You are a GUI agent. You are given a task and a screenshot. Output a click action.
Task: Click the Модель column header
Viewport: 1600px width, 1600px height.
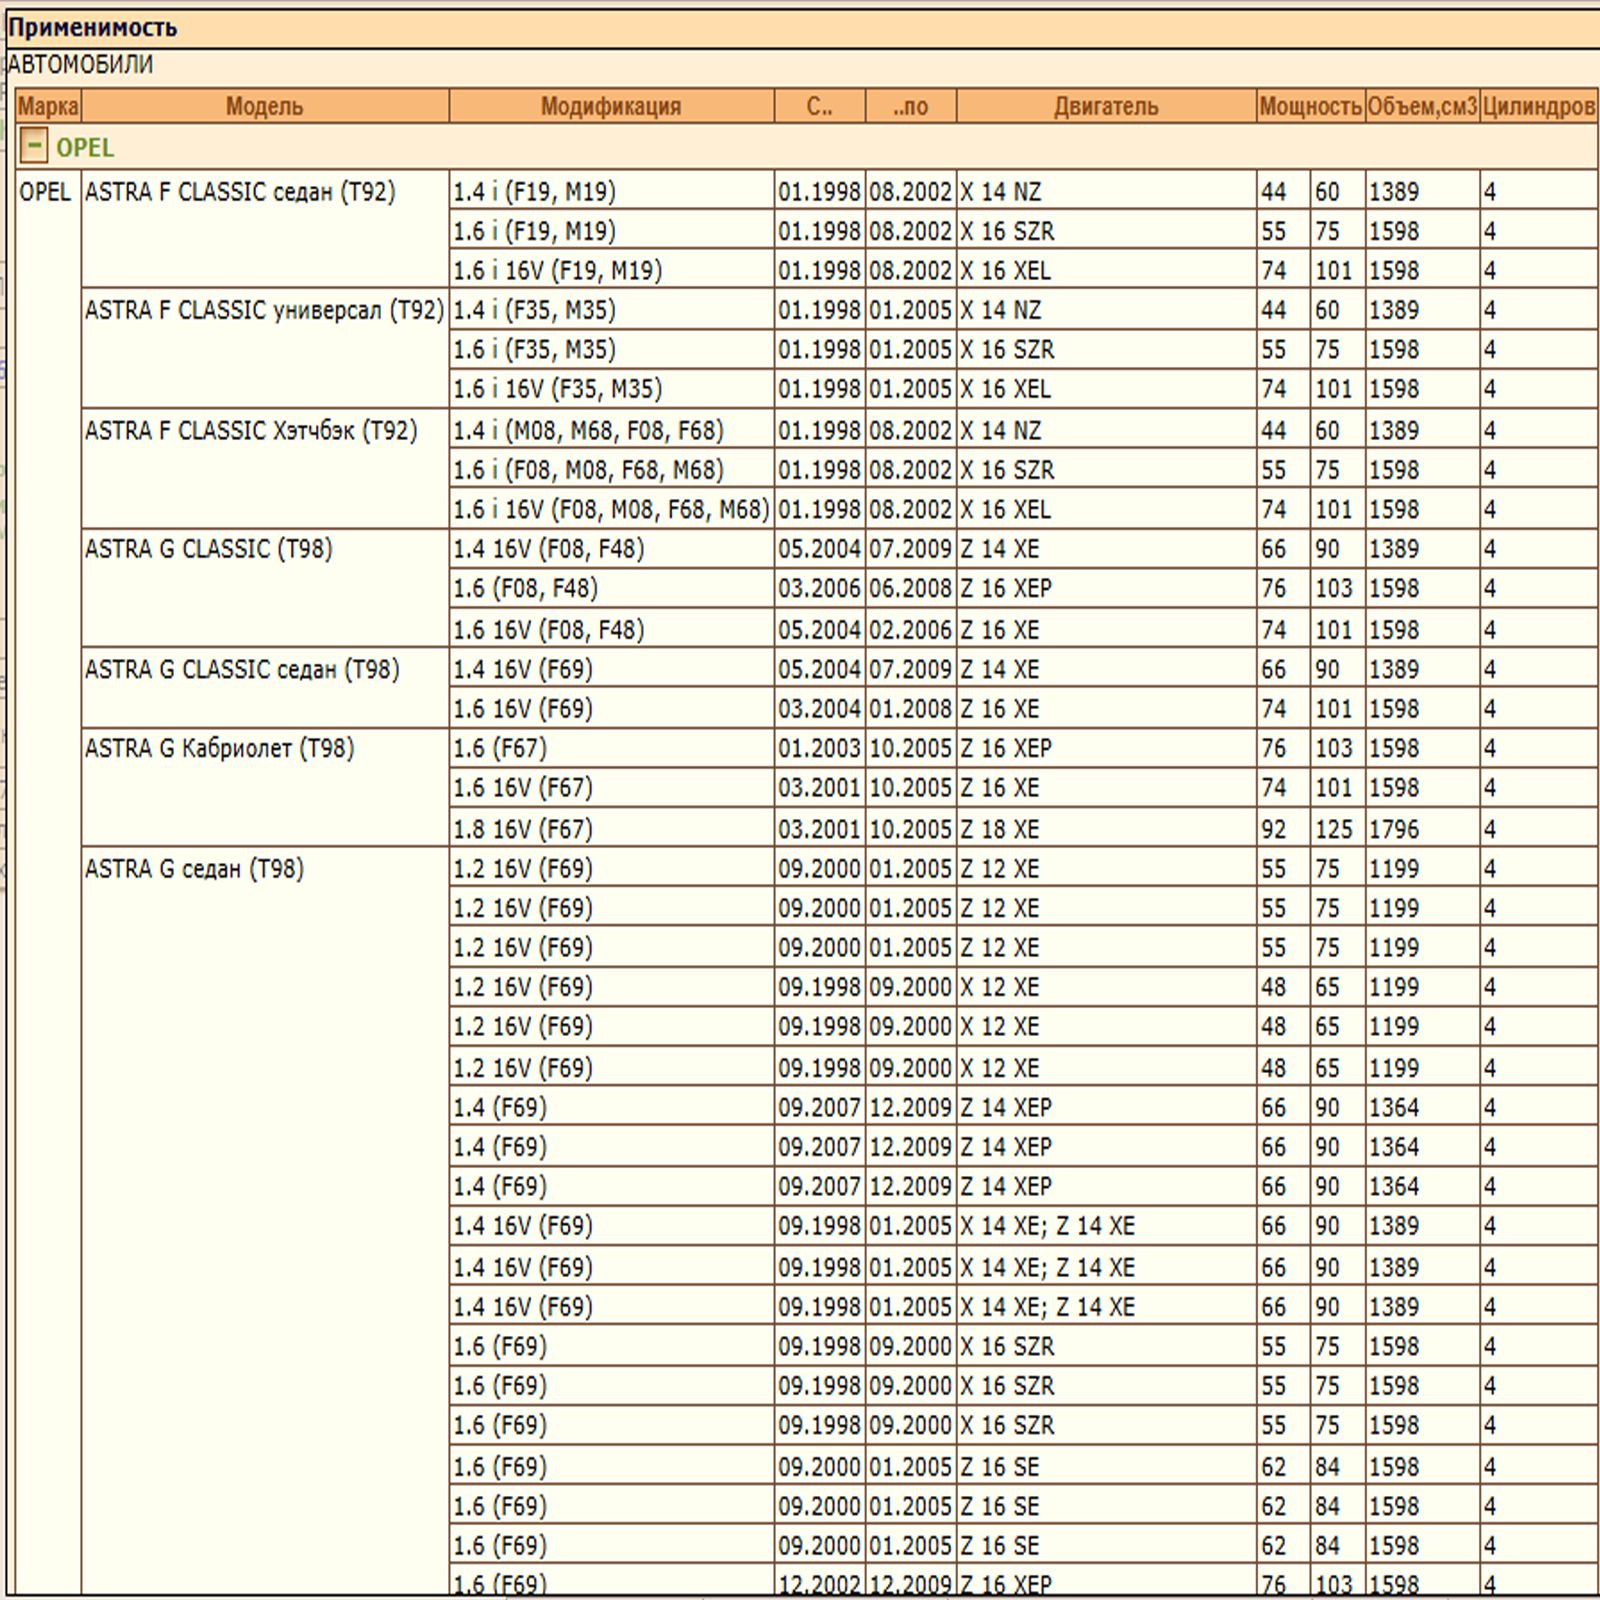265,106
